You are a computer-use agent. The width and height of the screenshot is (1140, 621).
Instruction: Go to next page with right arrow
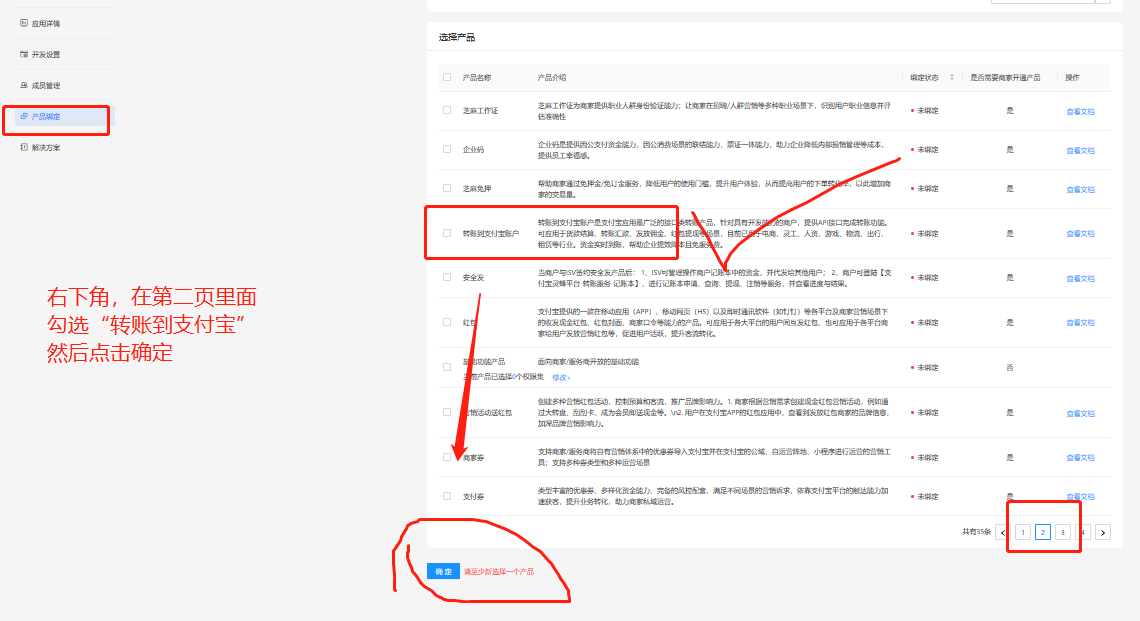(1103, 532)
